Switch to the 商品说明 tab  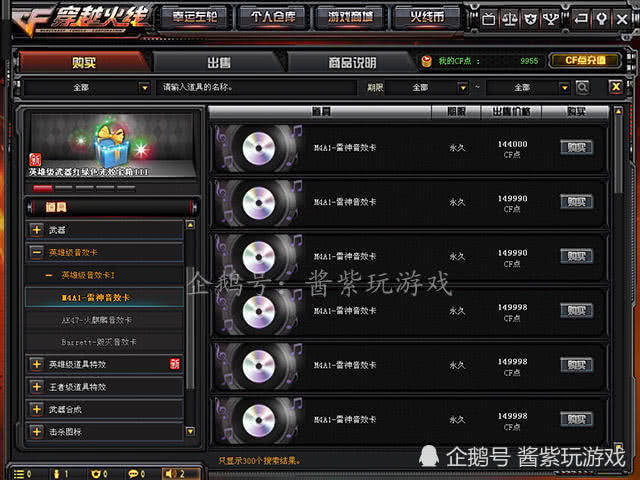click(x=352, y=62)
